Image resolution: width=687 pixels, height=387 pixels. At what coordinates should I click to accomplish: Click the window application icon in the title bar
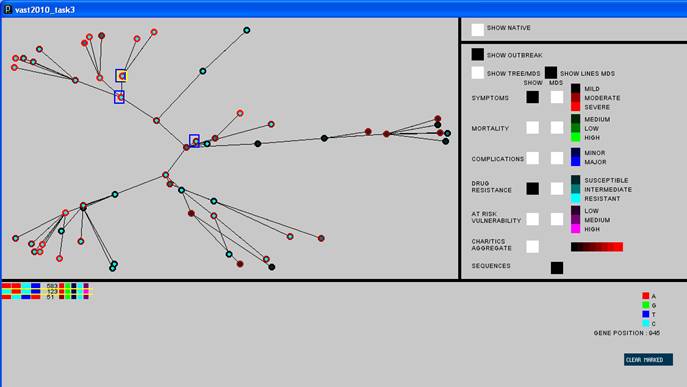click(x=7, y=9)
